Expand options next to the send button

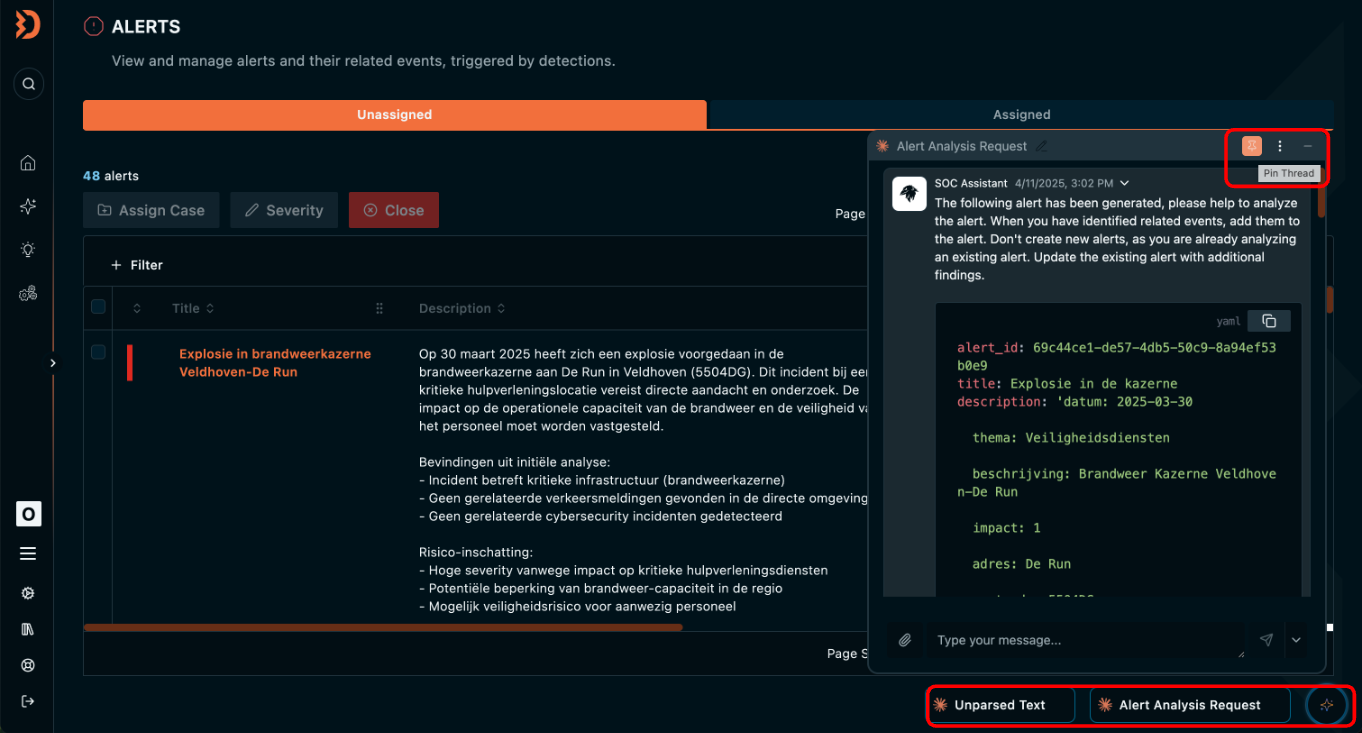coord(1297,640)
